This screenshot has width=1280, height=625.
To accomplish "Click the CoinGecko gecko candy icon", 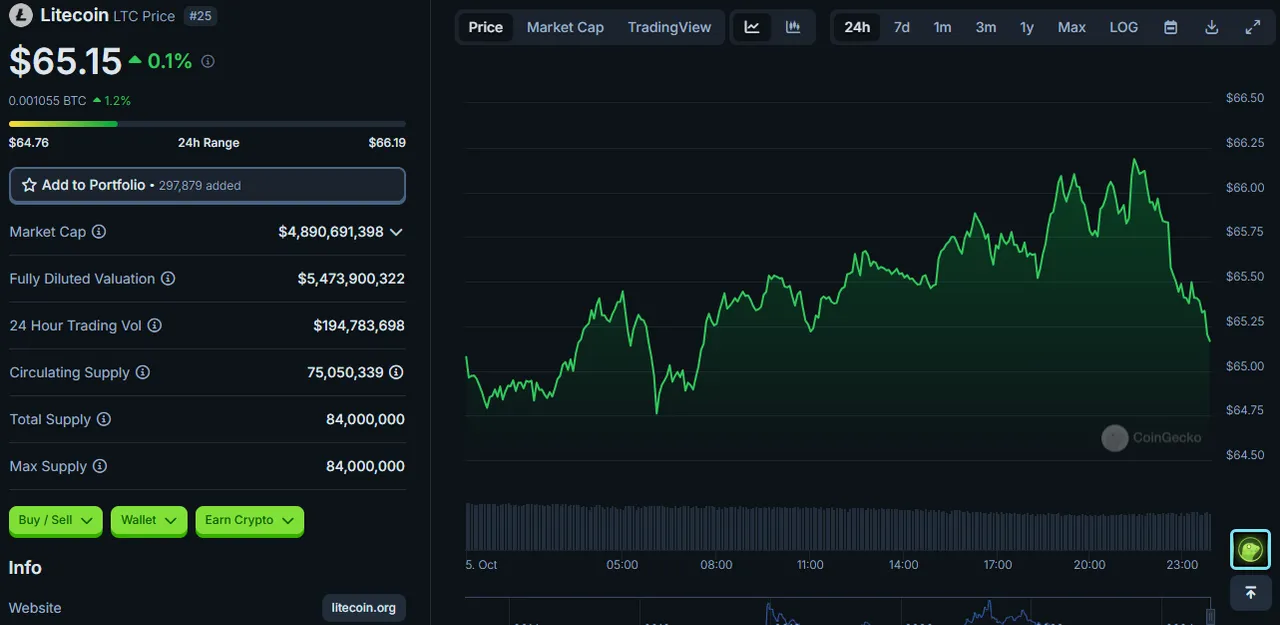I will pyautogui.click(x=1250, y=549).
